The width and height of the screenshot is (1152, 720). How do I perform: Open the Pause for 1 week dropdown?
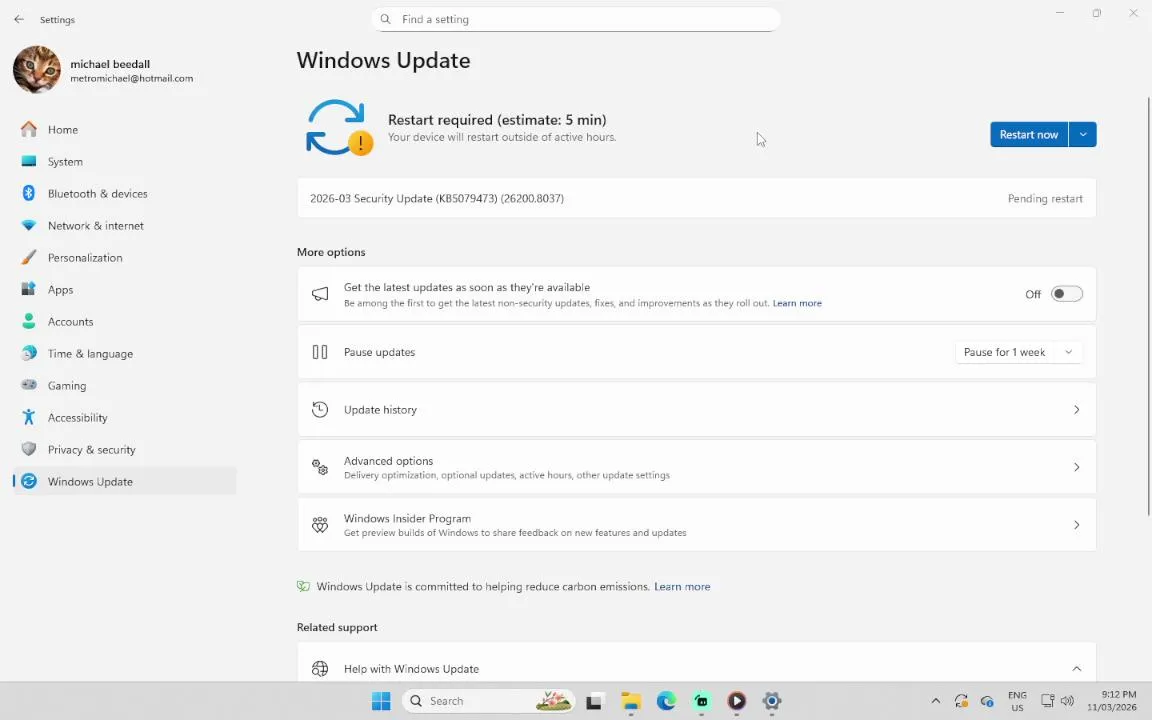[x=1018, y=352]
